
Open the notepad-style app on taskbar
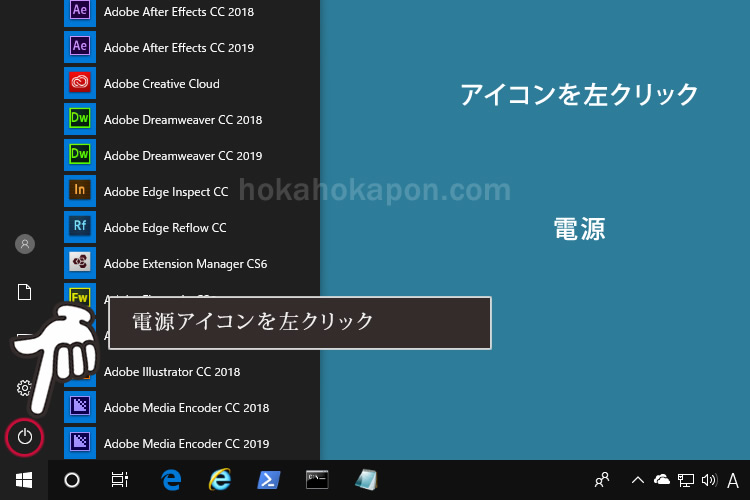coord(366,480)
